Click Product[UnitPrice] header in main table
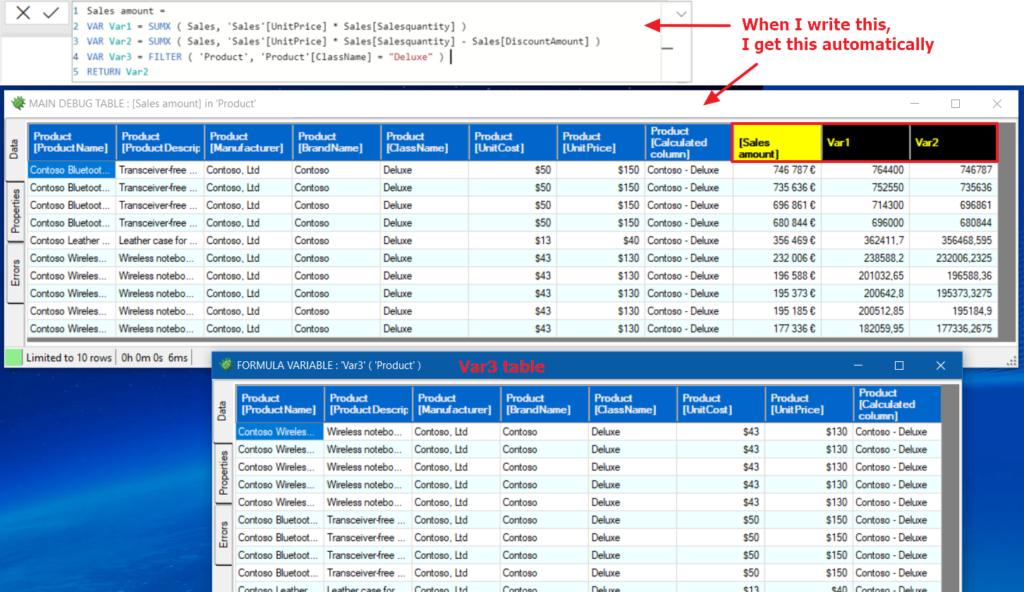1024x592 pixels. pos(601,142)
